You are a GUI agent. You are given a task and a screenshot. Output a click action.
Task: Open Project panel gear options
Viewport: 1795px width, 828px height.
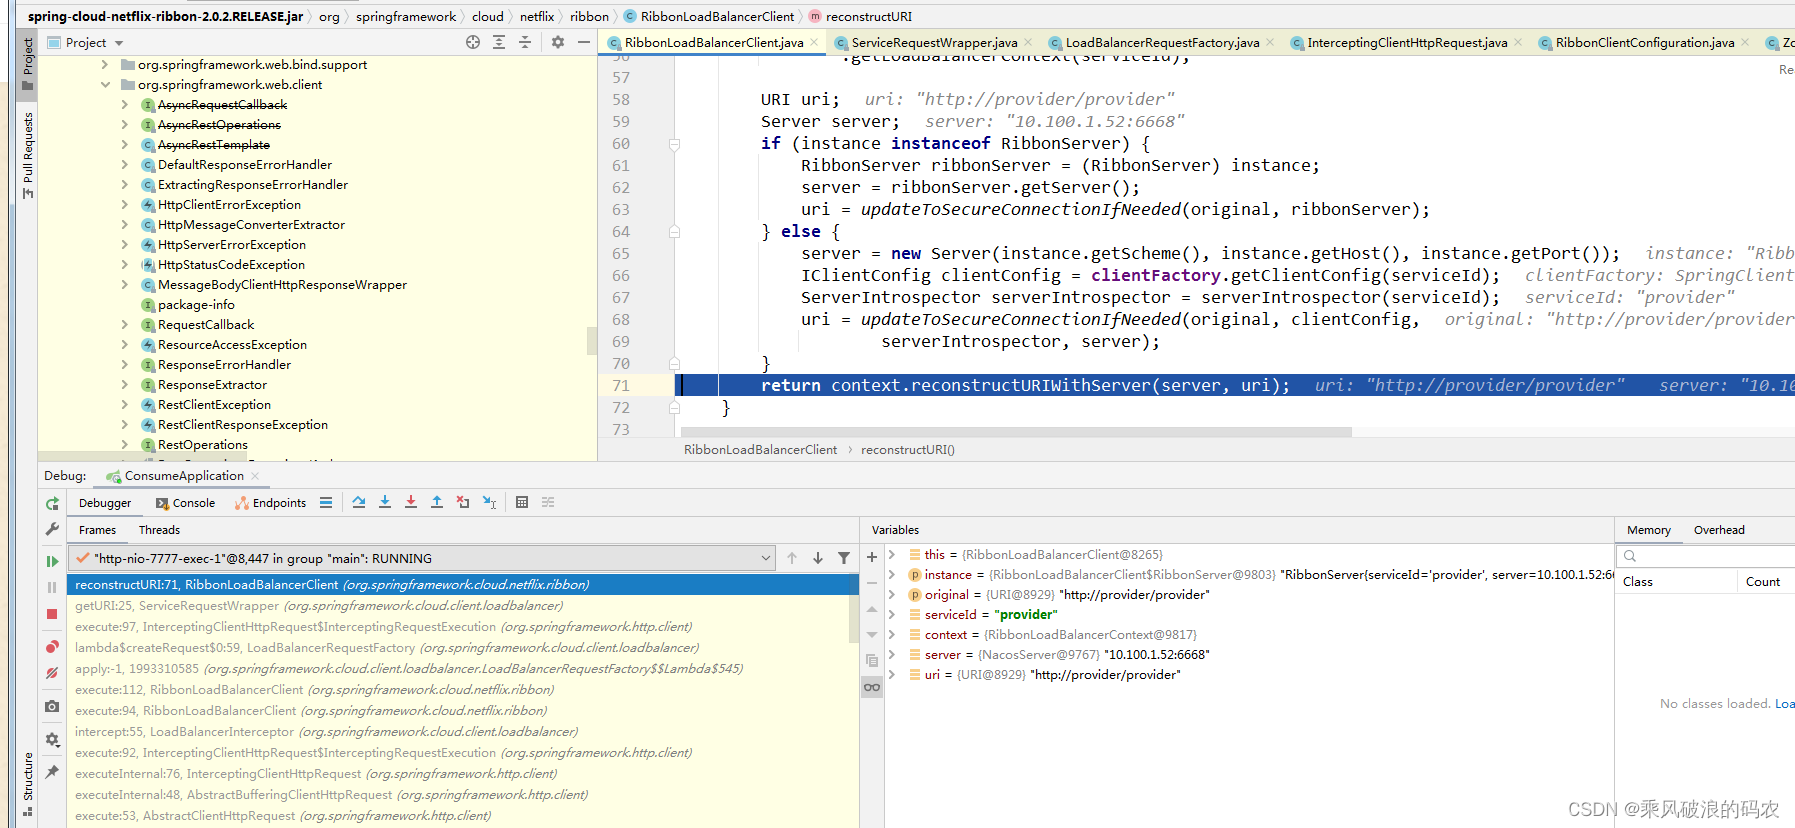tap(558, 42)
